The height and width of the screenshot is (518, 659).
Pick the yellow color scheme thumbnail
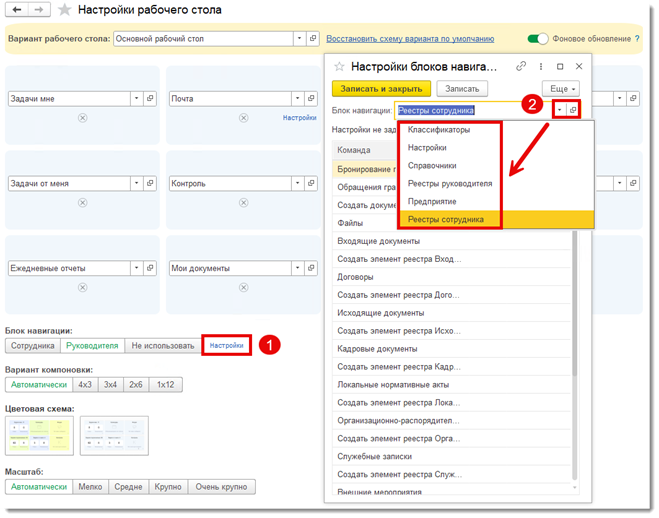(39, 435)
